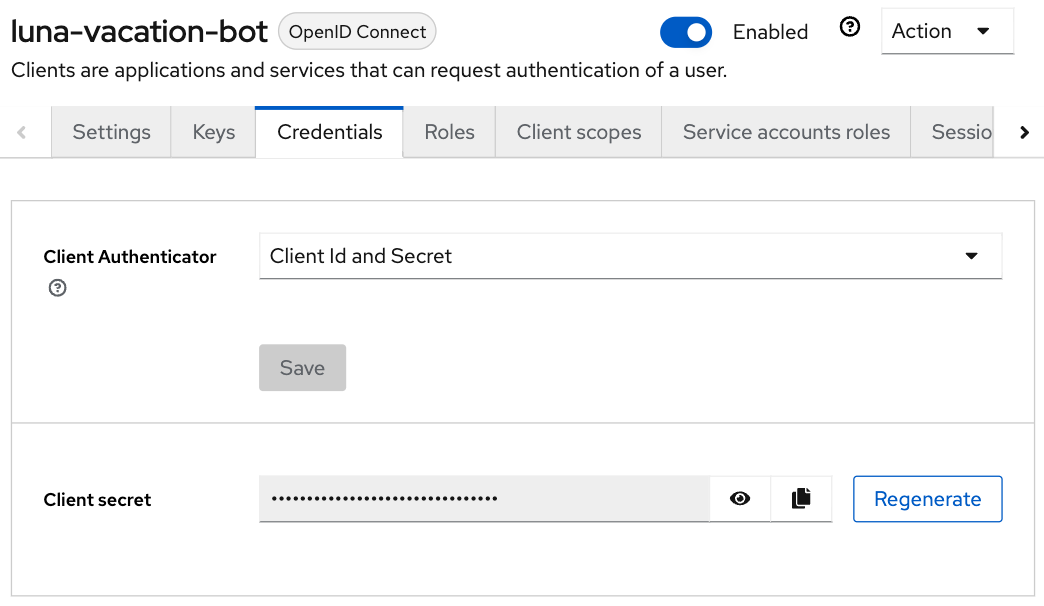This screenshot has width=1044, height=606.
Task: Open the partially visible Sessions tab
Action: tap(952, 132)
